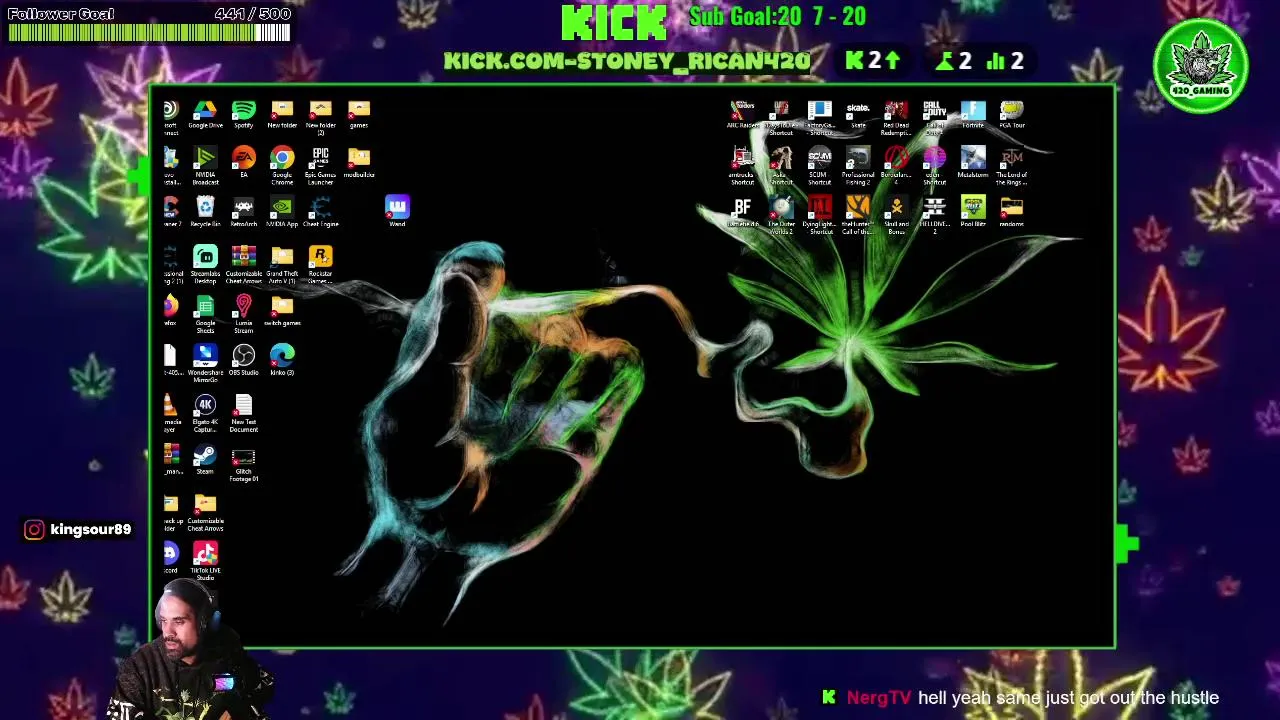1280x720 pixels.
Task: Open the folder labeled New folder
Action: [282, 114]
